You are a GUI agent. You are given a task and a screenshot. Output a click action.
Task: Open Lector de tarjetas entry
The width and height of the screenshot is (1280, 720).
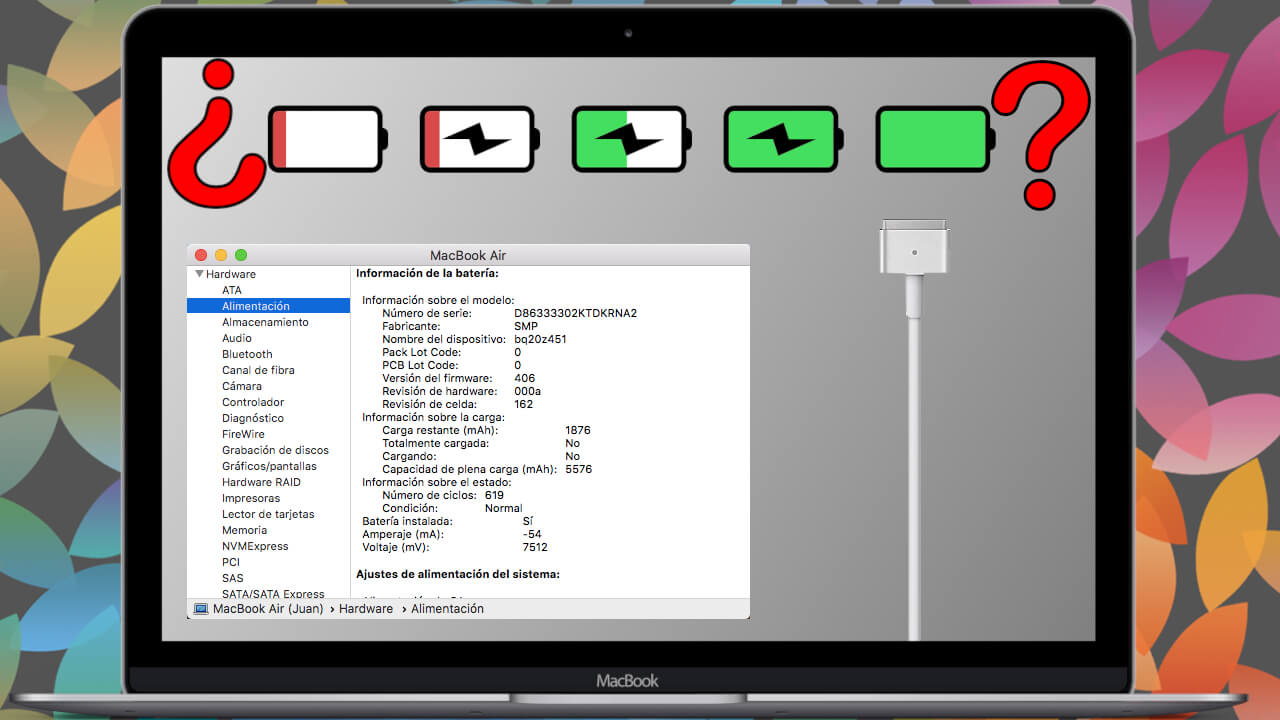click(268, 514)
